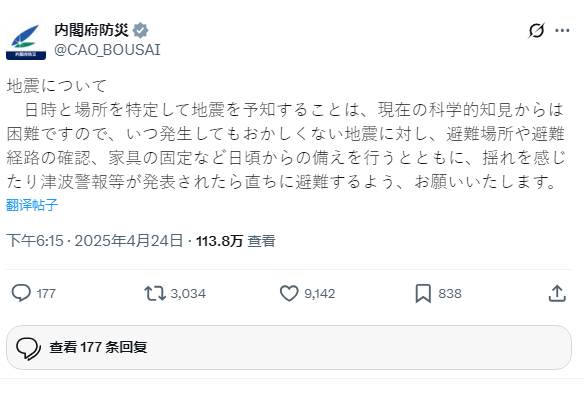This screenshot has height=396, width=584.
Task: View the 113.8万 查看 view count
Action: click(x=236, y=241)
